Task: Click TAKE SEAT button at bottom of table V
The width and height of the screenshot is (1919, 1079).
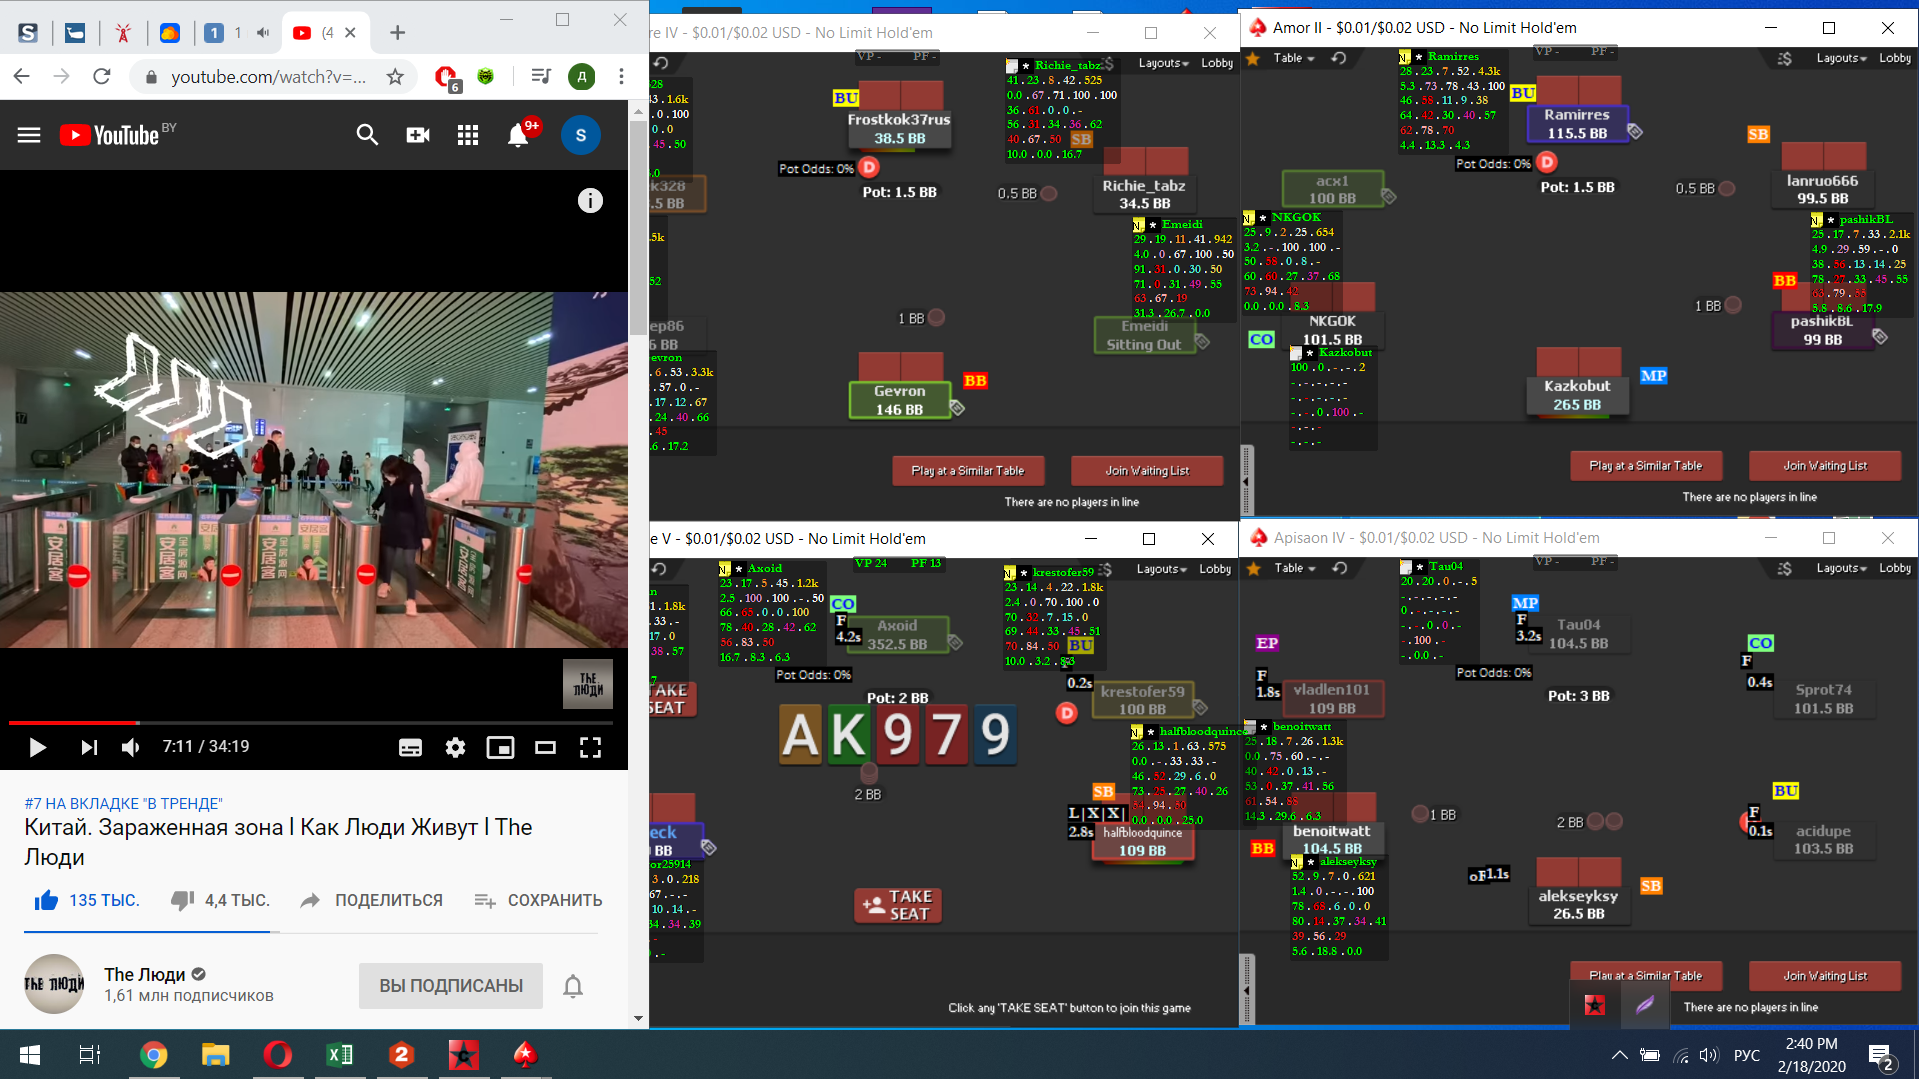Action: (897, 905)
